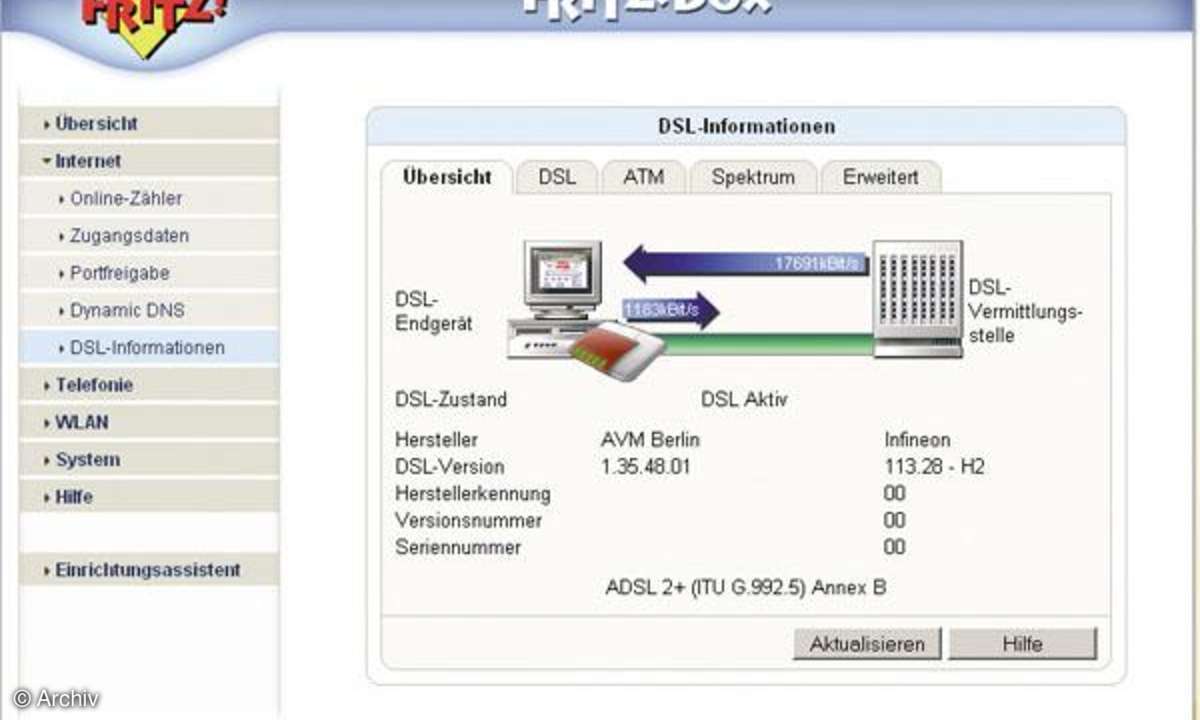Click the DSL-Informationen panel title
This screenshot has height=720, width=1200.
click(746, 127)
